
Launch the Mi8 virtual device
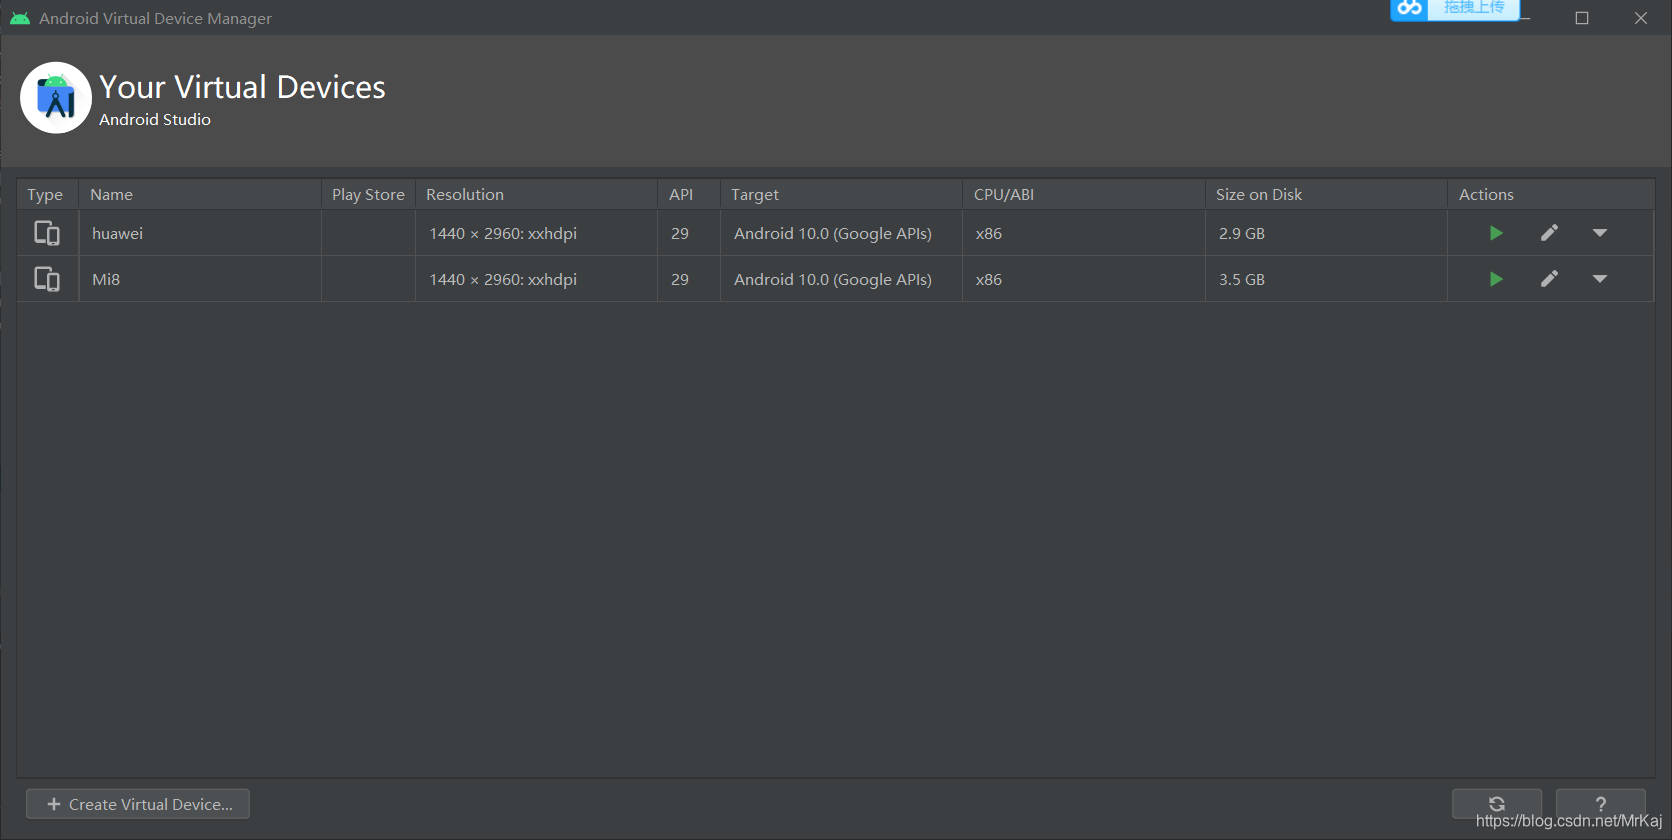1496,279
